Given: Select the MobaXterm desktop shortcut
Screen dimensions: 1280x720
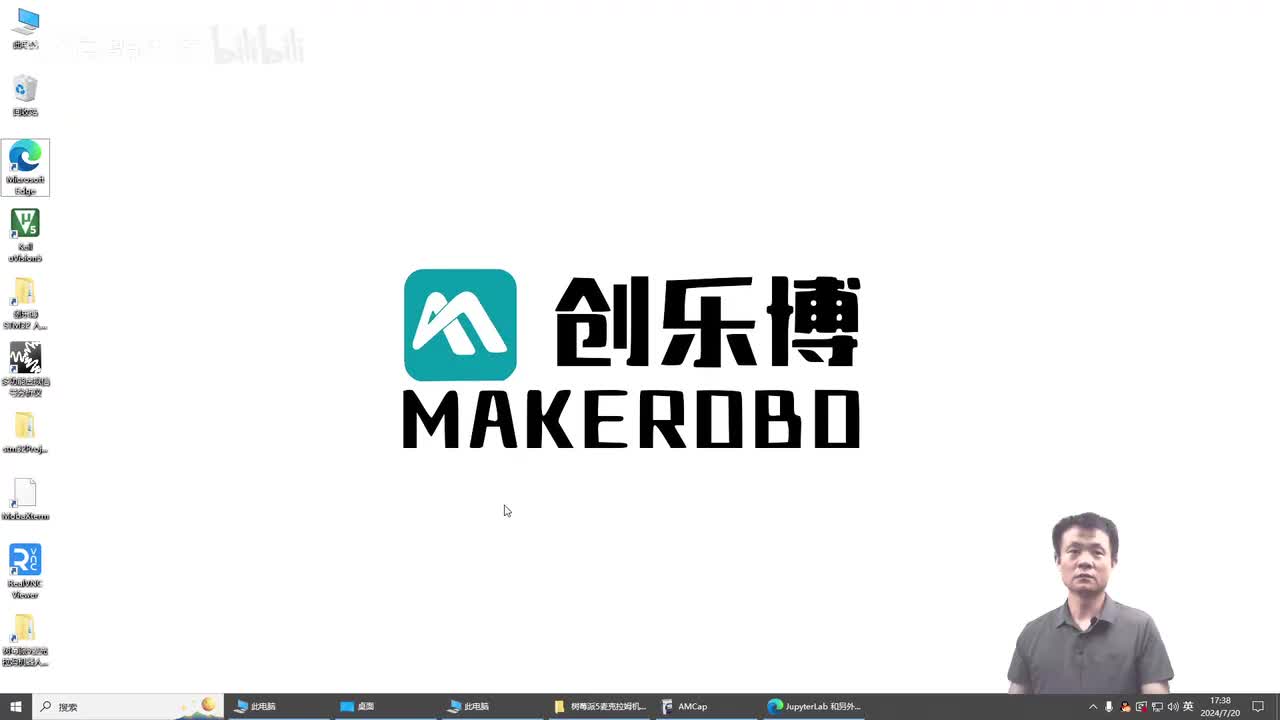Looking at the screenshot, I should (x=25, y=500).
